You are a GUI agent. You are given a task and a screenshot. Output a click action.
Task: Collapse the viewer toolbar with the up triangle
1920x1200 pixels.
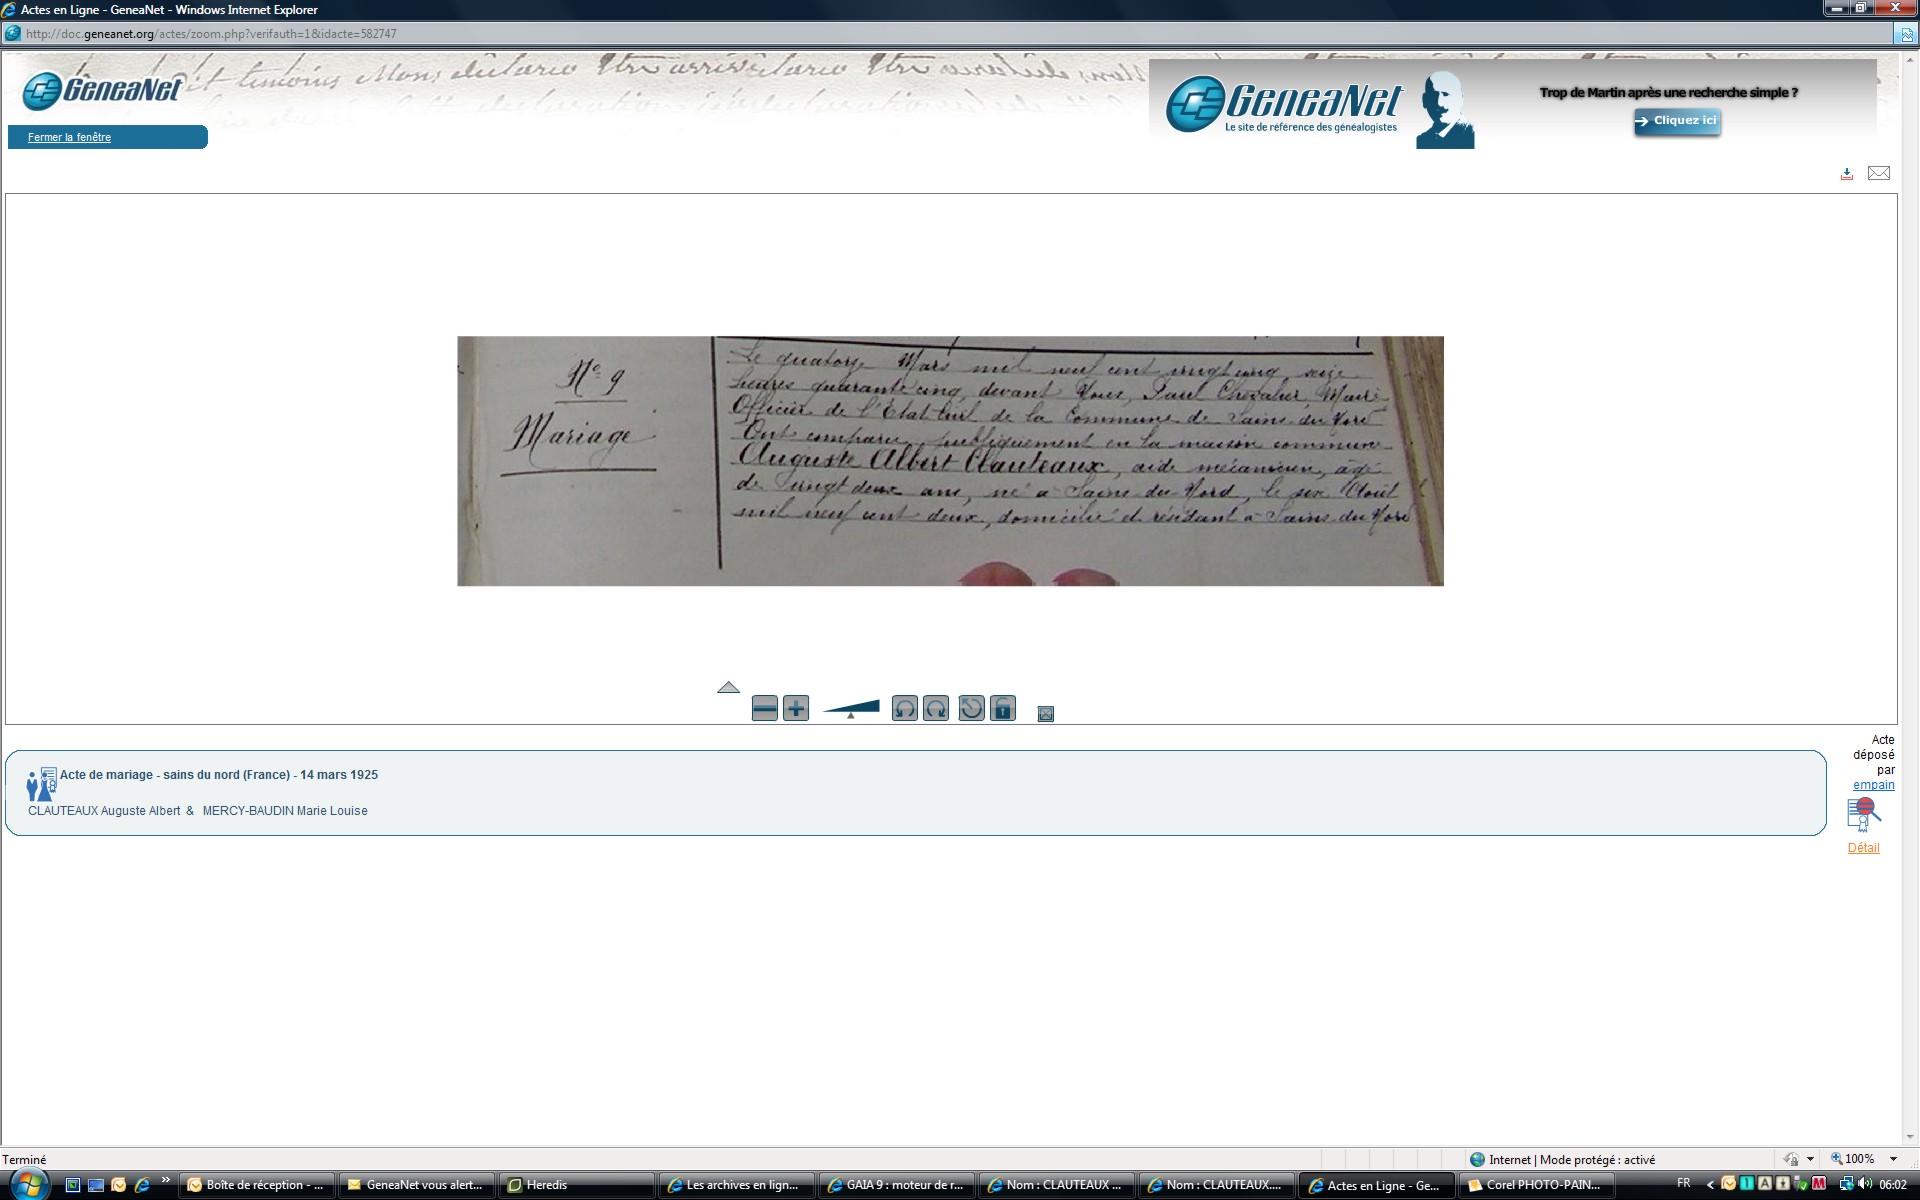click(x=728, y=687)
